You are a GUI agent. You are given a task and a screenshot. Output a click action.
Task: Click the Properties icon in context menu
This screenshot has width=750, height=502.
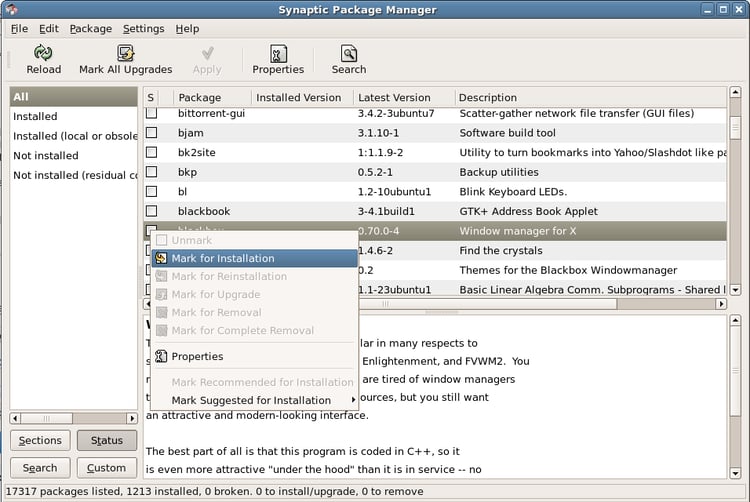[x=161, y=356]
